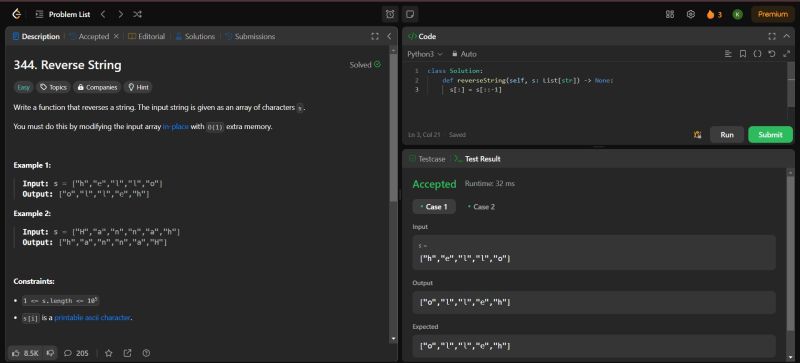Open the help question mark icon
800x363 pixels.
coord(146,353)
